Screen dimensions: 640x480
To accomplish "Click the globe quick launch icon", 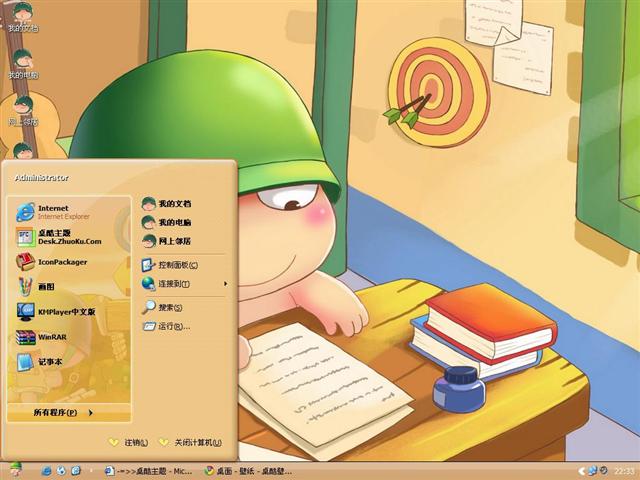I will tap(61, 471).
